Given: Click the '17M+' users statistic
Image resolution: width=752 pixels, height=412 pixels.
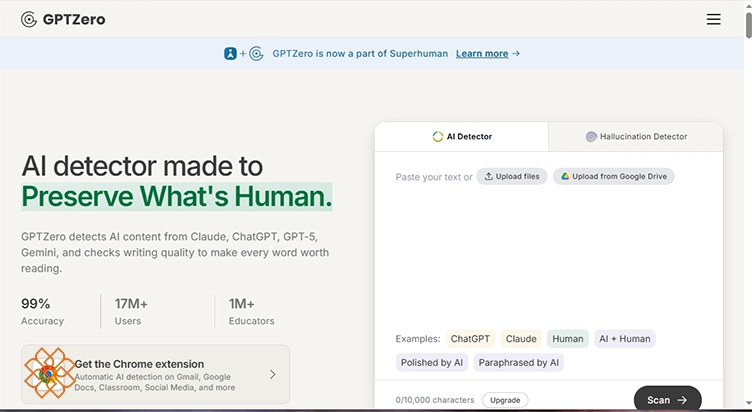Looking at the screenshot, I should coord(131,304).
